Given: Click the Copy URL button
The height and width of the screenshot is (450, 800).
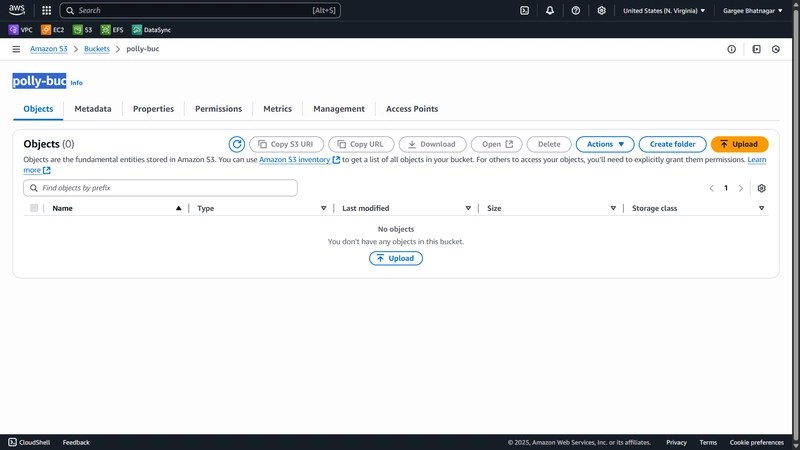Looking at the screenshot, I should 361,144.
